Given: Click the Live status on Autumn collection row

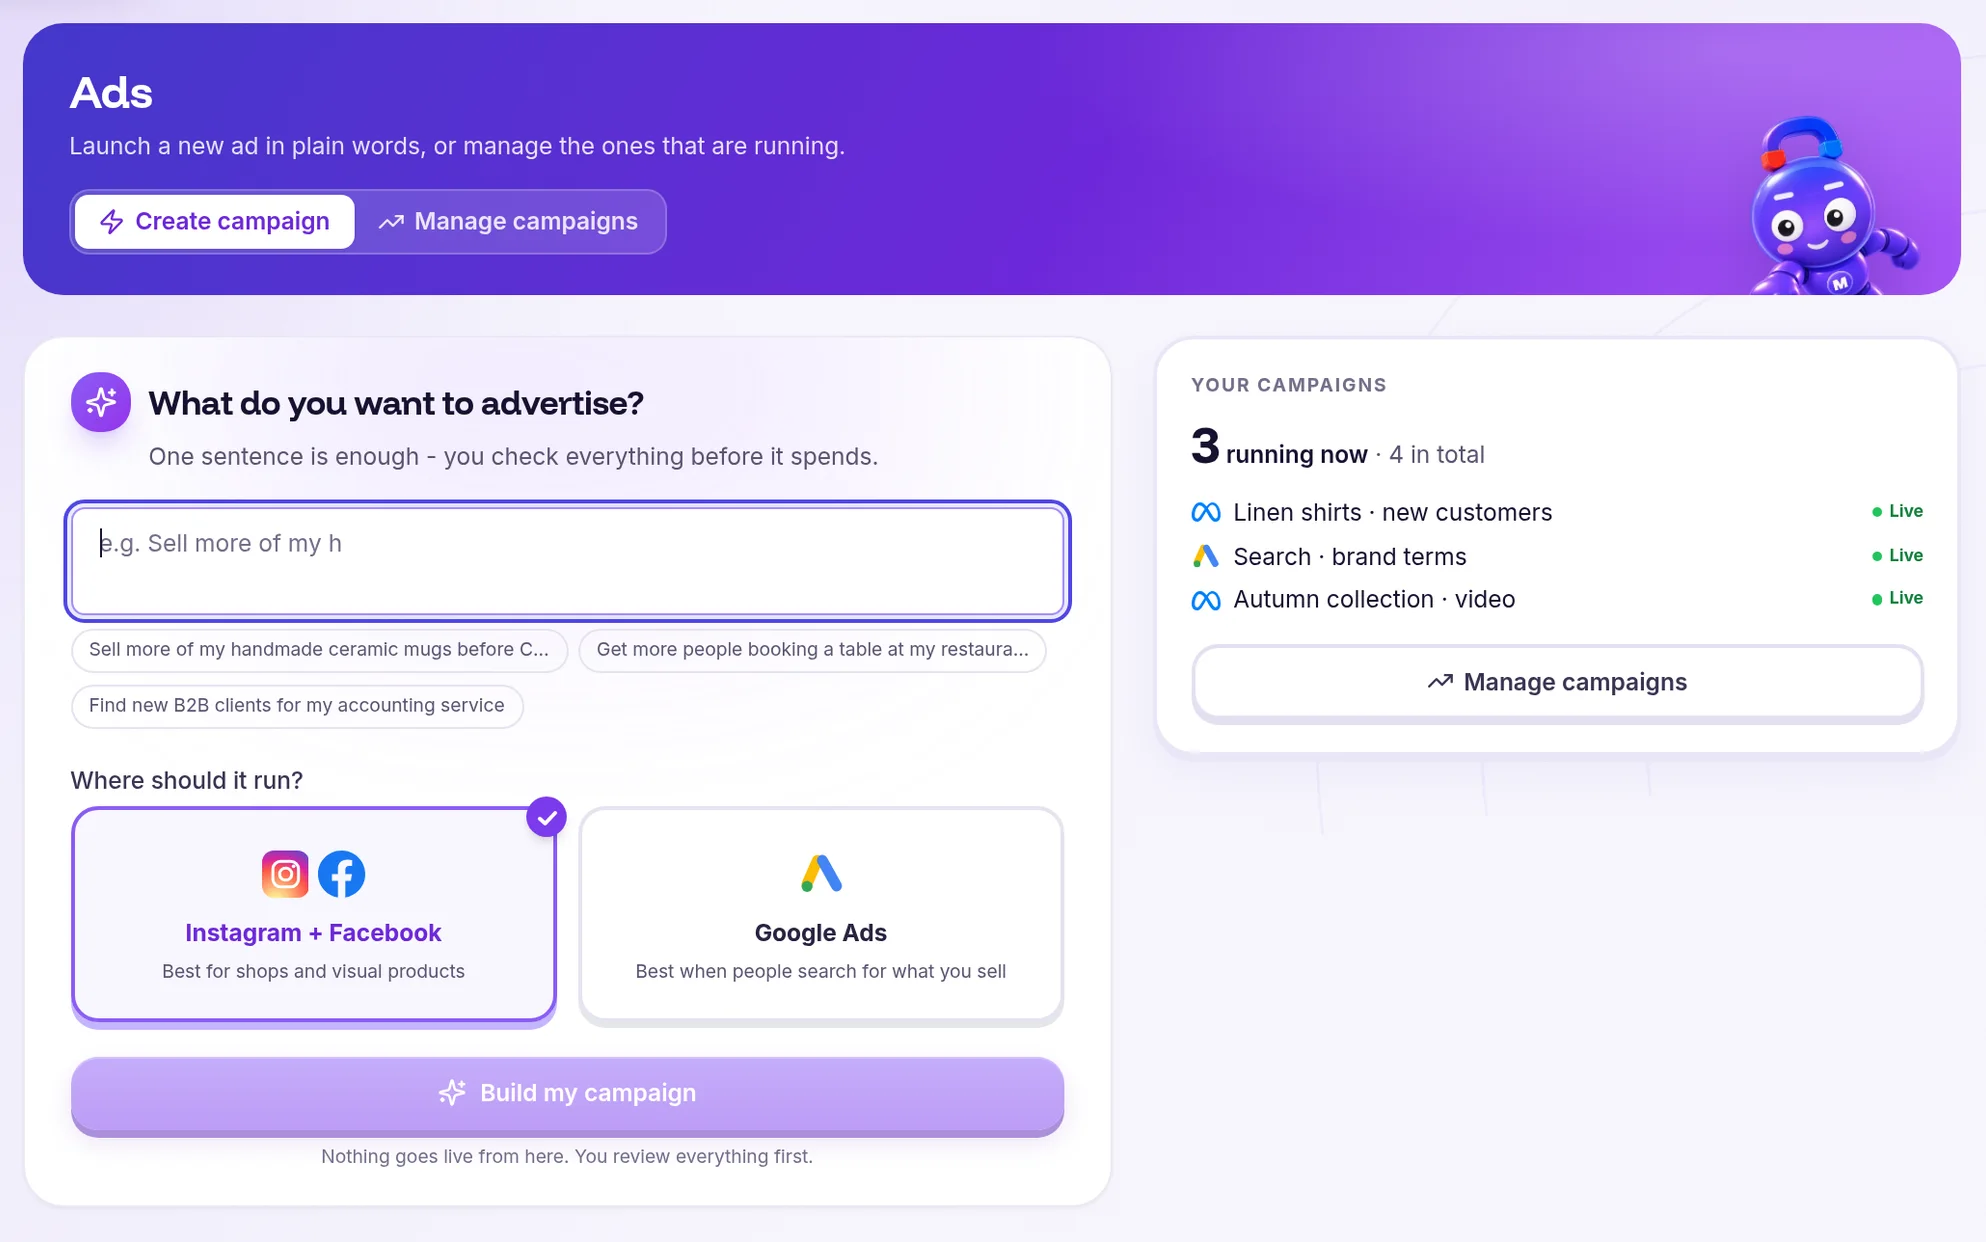Looking at the screenshot, I should tap(1897, 598).
